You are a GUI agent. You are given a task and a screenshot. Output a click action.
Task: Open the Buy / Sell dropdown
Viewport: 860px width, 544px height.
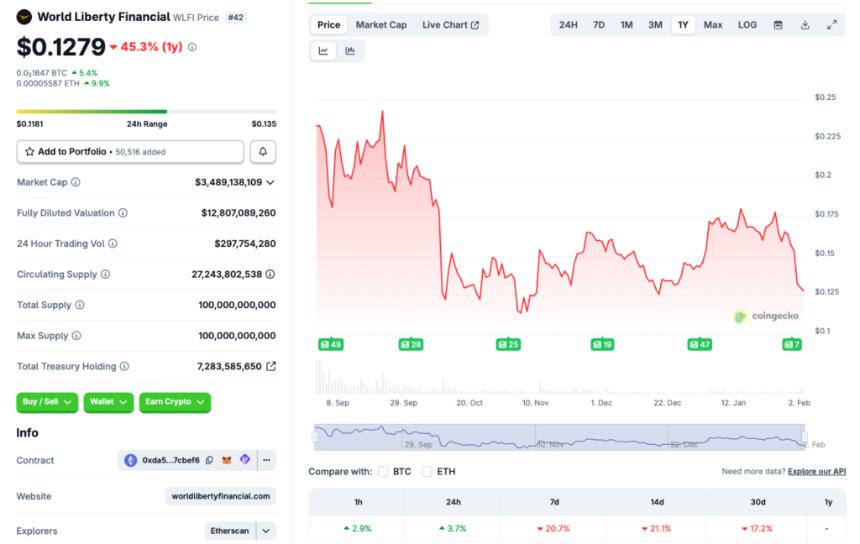[x=48, y=402]
